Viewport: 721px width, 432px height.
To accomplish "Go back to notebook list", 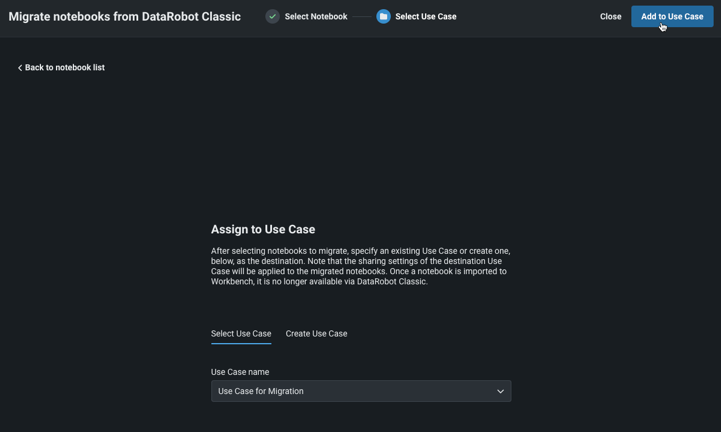I will click(64, 68).
